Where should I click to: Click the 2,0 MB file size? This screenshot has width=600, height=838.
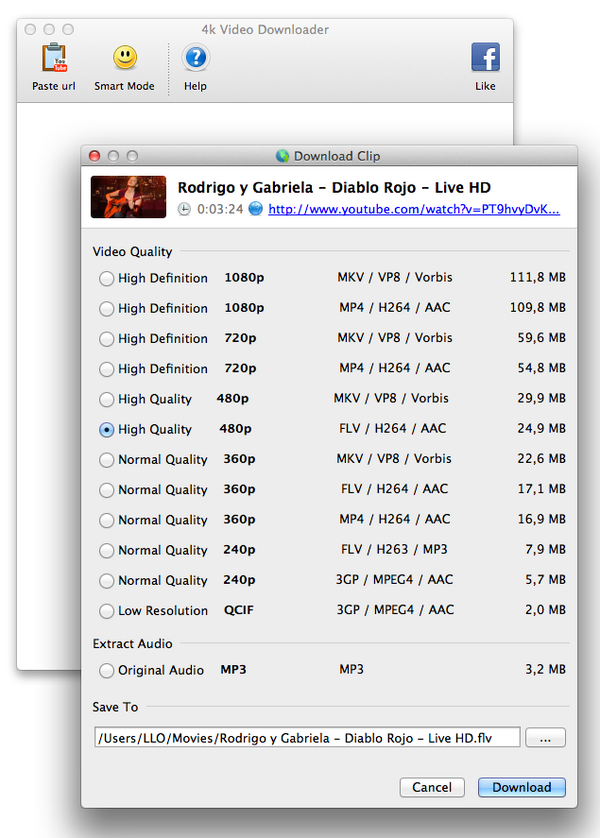pos(545,610)
